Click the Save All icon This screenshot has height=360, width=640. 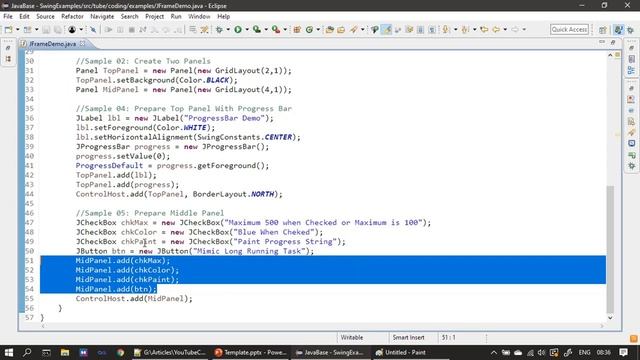click(x=58, y=29)
